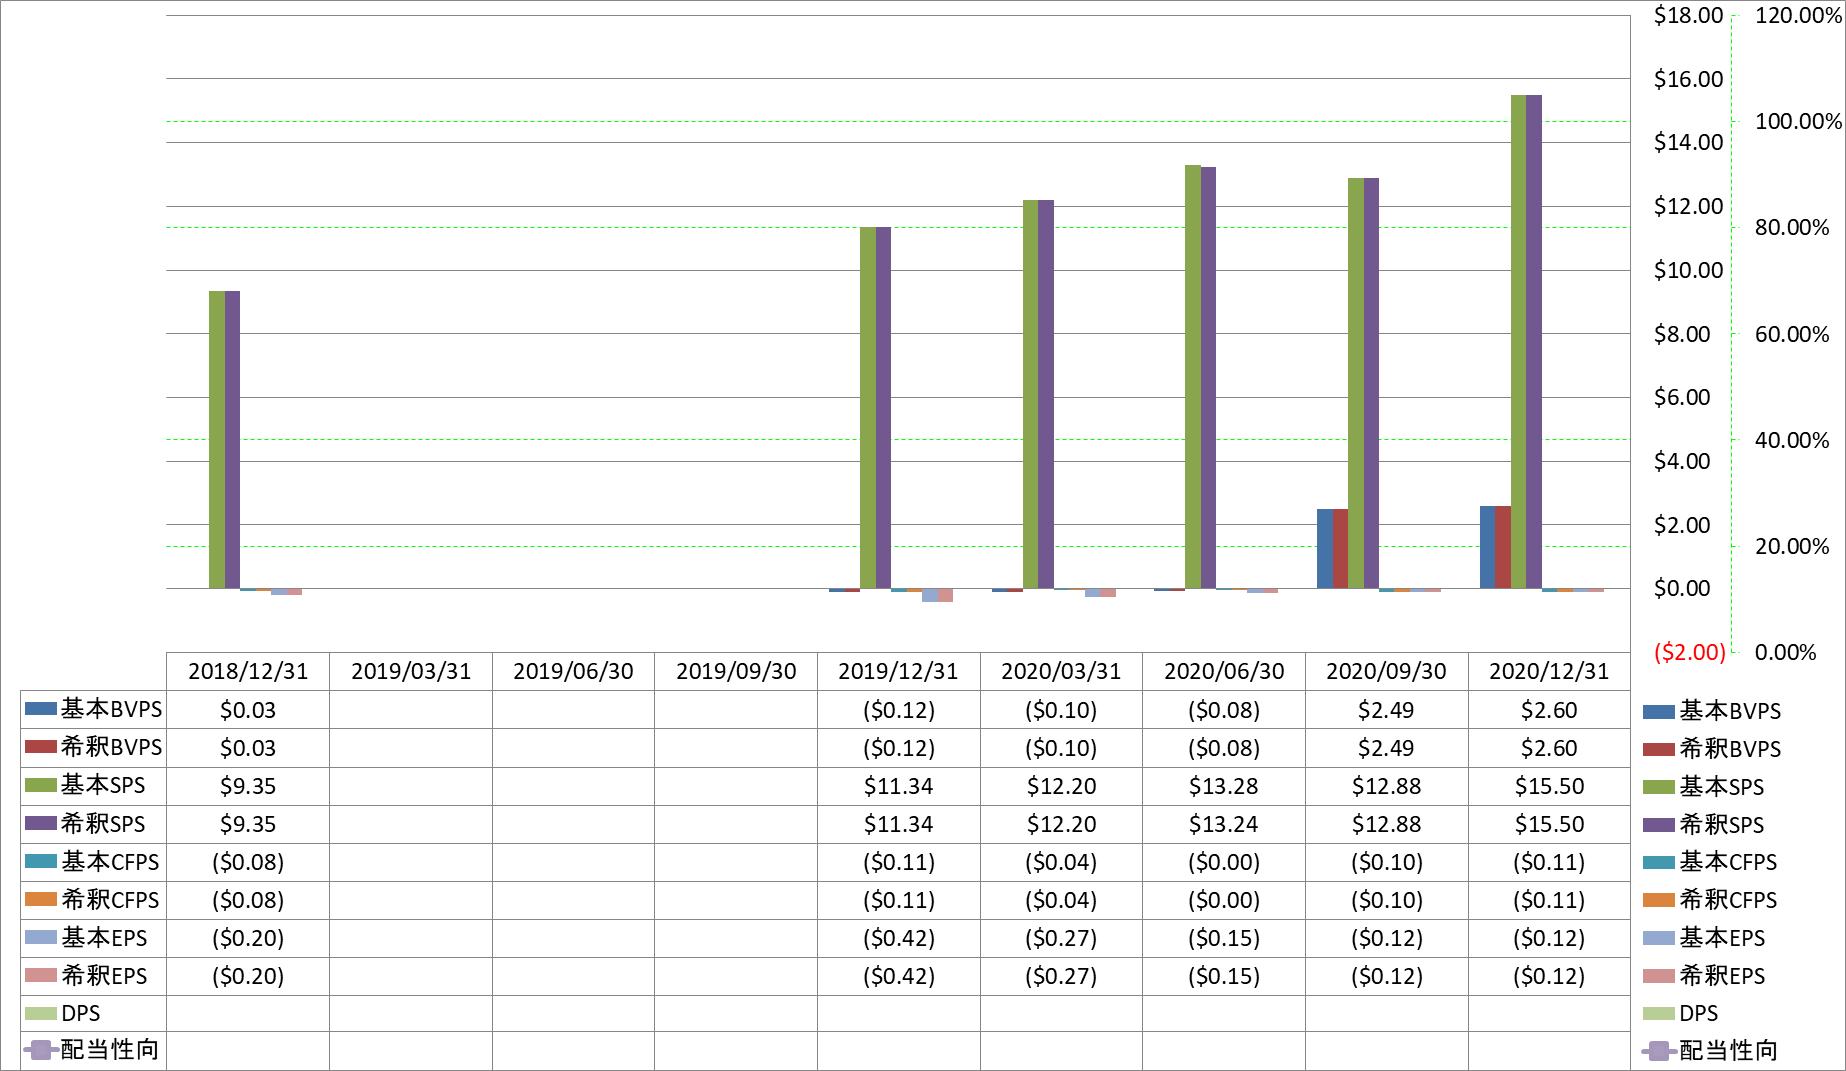The height and width of the screenshot is (1071, 1846).
Task: Click the $13.28 基本SPS value for 2020/06/30
Action: [1224, 786]
